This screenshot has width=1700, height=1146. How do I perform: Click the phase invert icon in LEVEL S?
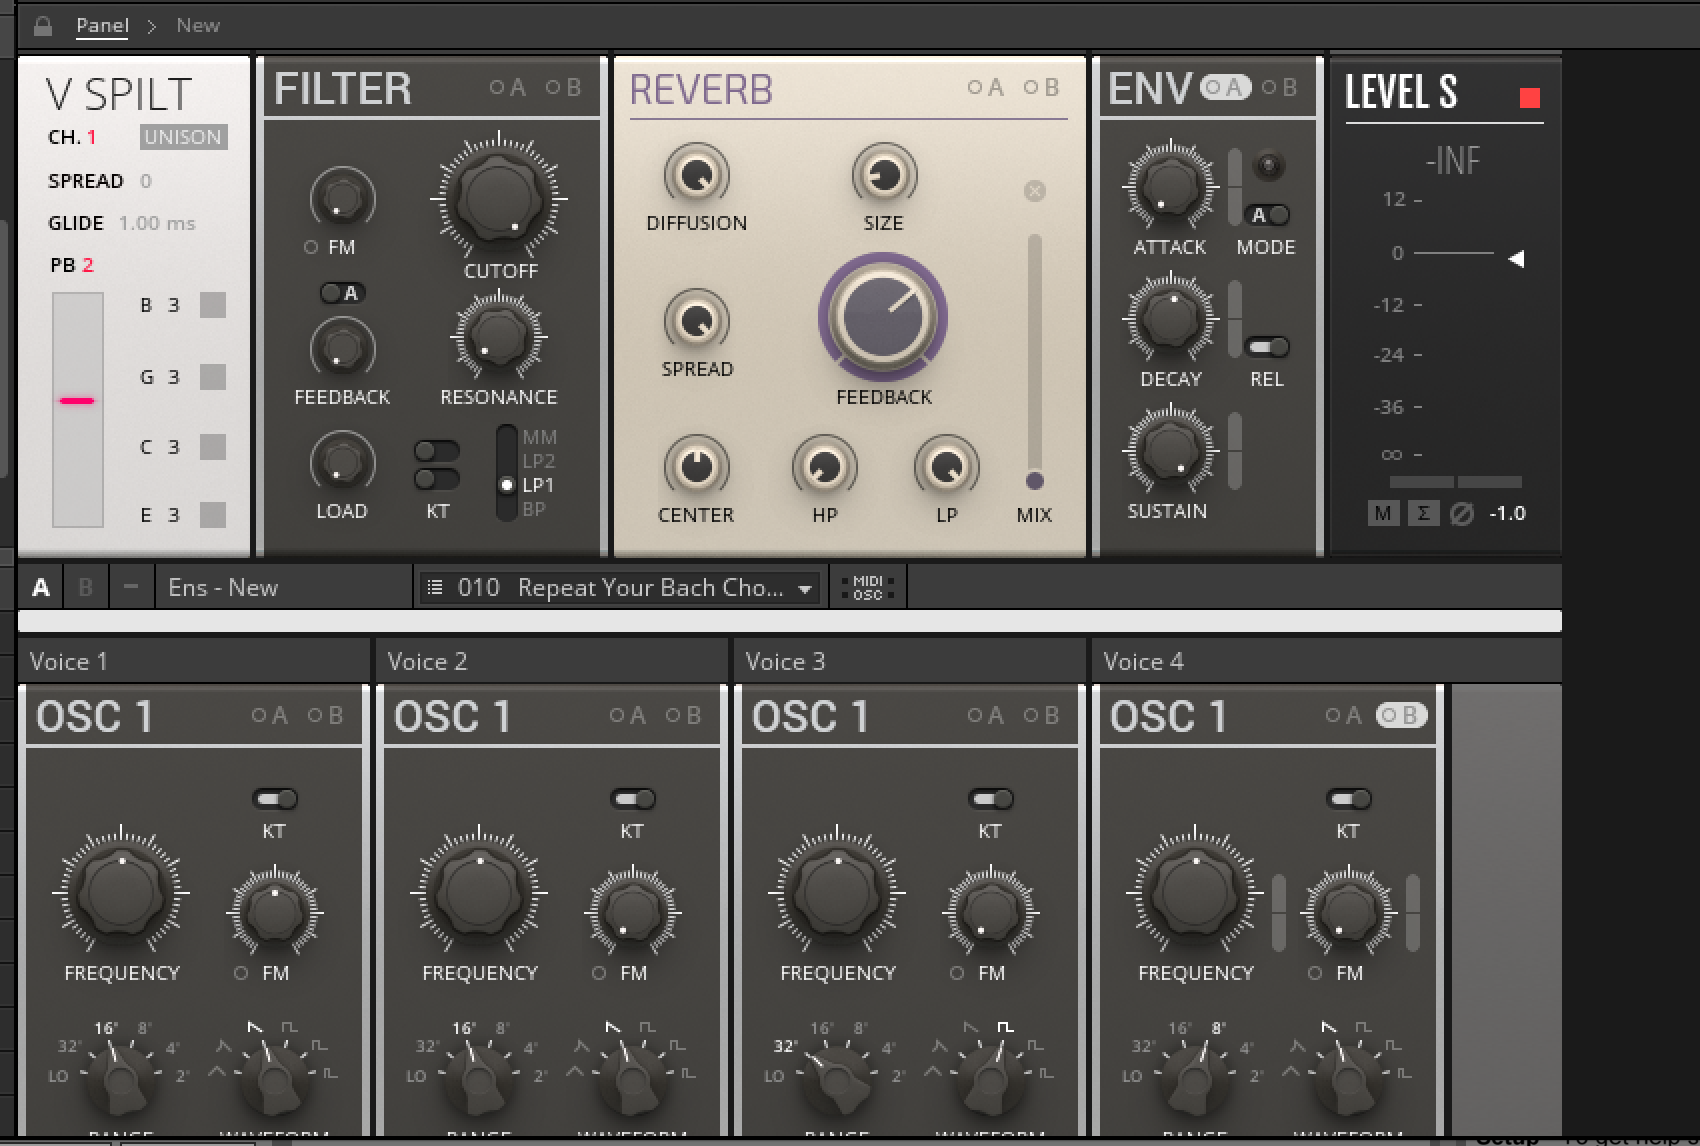click(x=1462, y=514)
